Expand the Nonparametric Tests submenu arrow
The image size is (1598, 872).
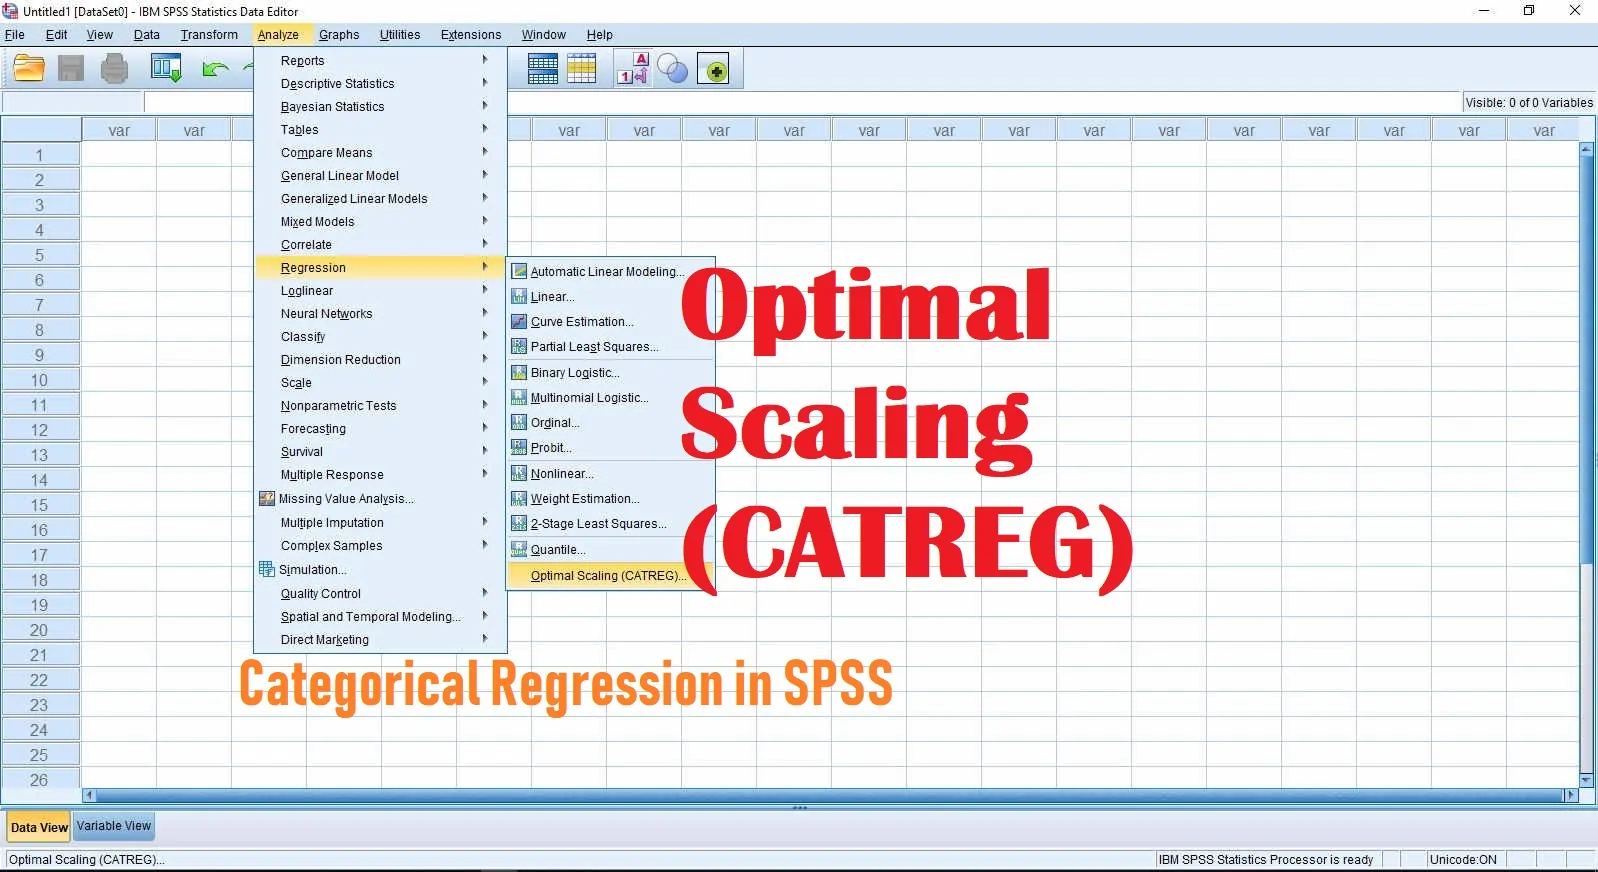[x=485, y=405]
